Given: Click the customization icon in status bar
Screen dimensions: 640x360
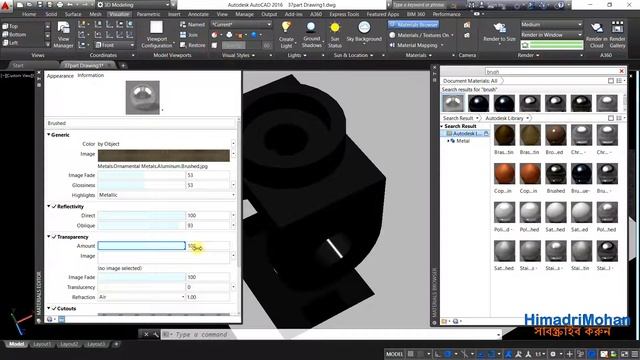Looking at the screenshot, I should 634,354.
